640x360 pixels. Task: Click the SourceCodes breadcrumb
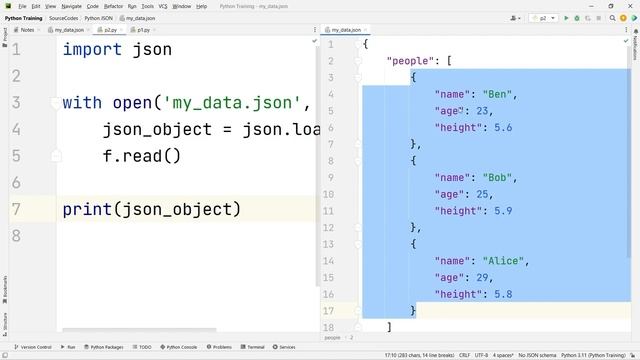pyautogui.click(x=63, y=18)
